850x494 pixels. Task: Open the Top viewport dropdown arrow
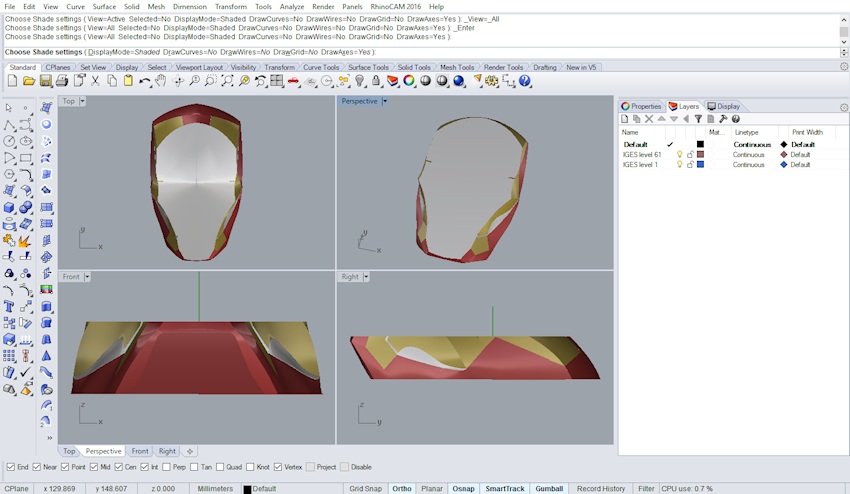tap(82, 101)
